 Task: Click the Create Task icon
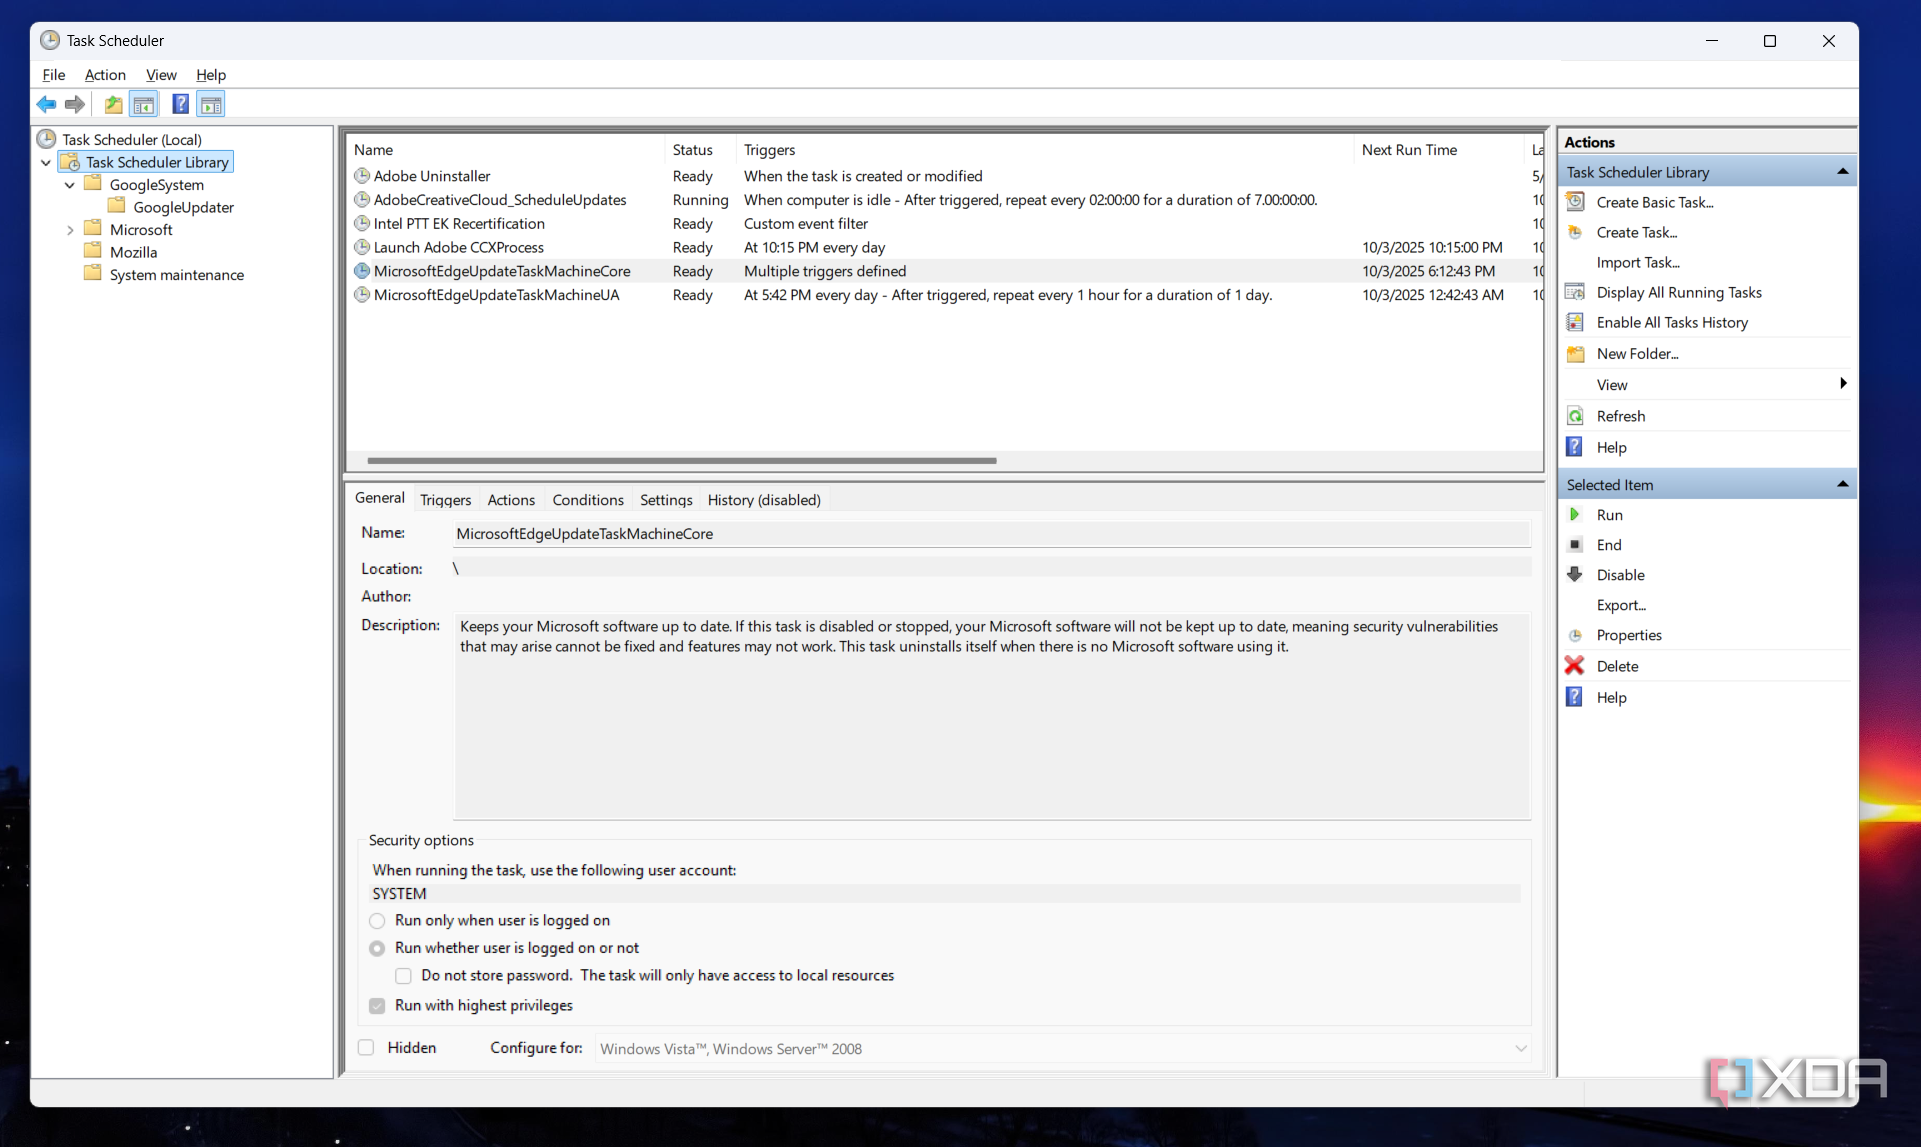(1575, 232)
